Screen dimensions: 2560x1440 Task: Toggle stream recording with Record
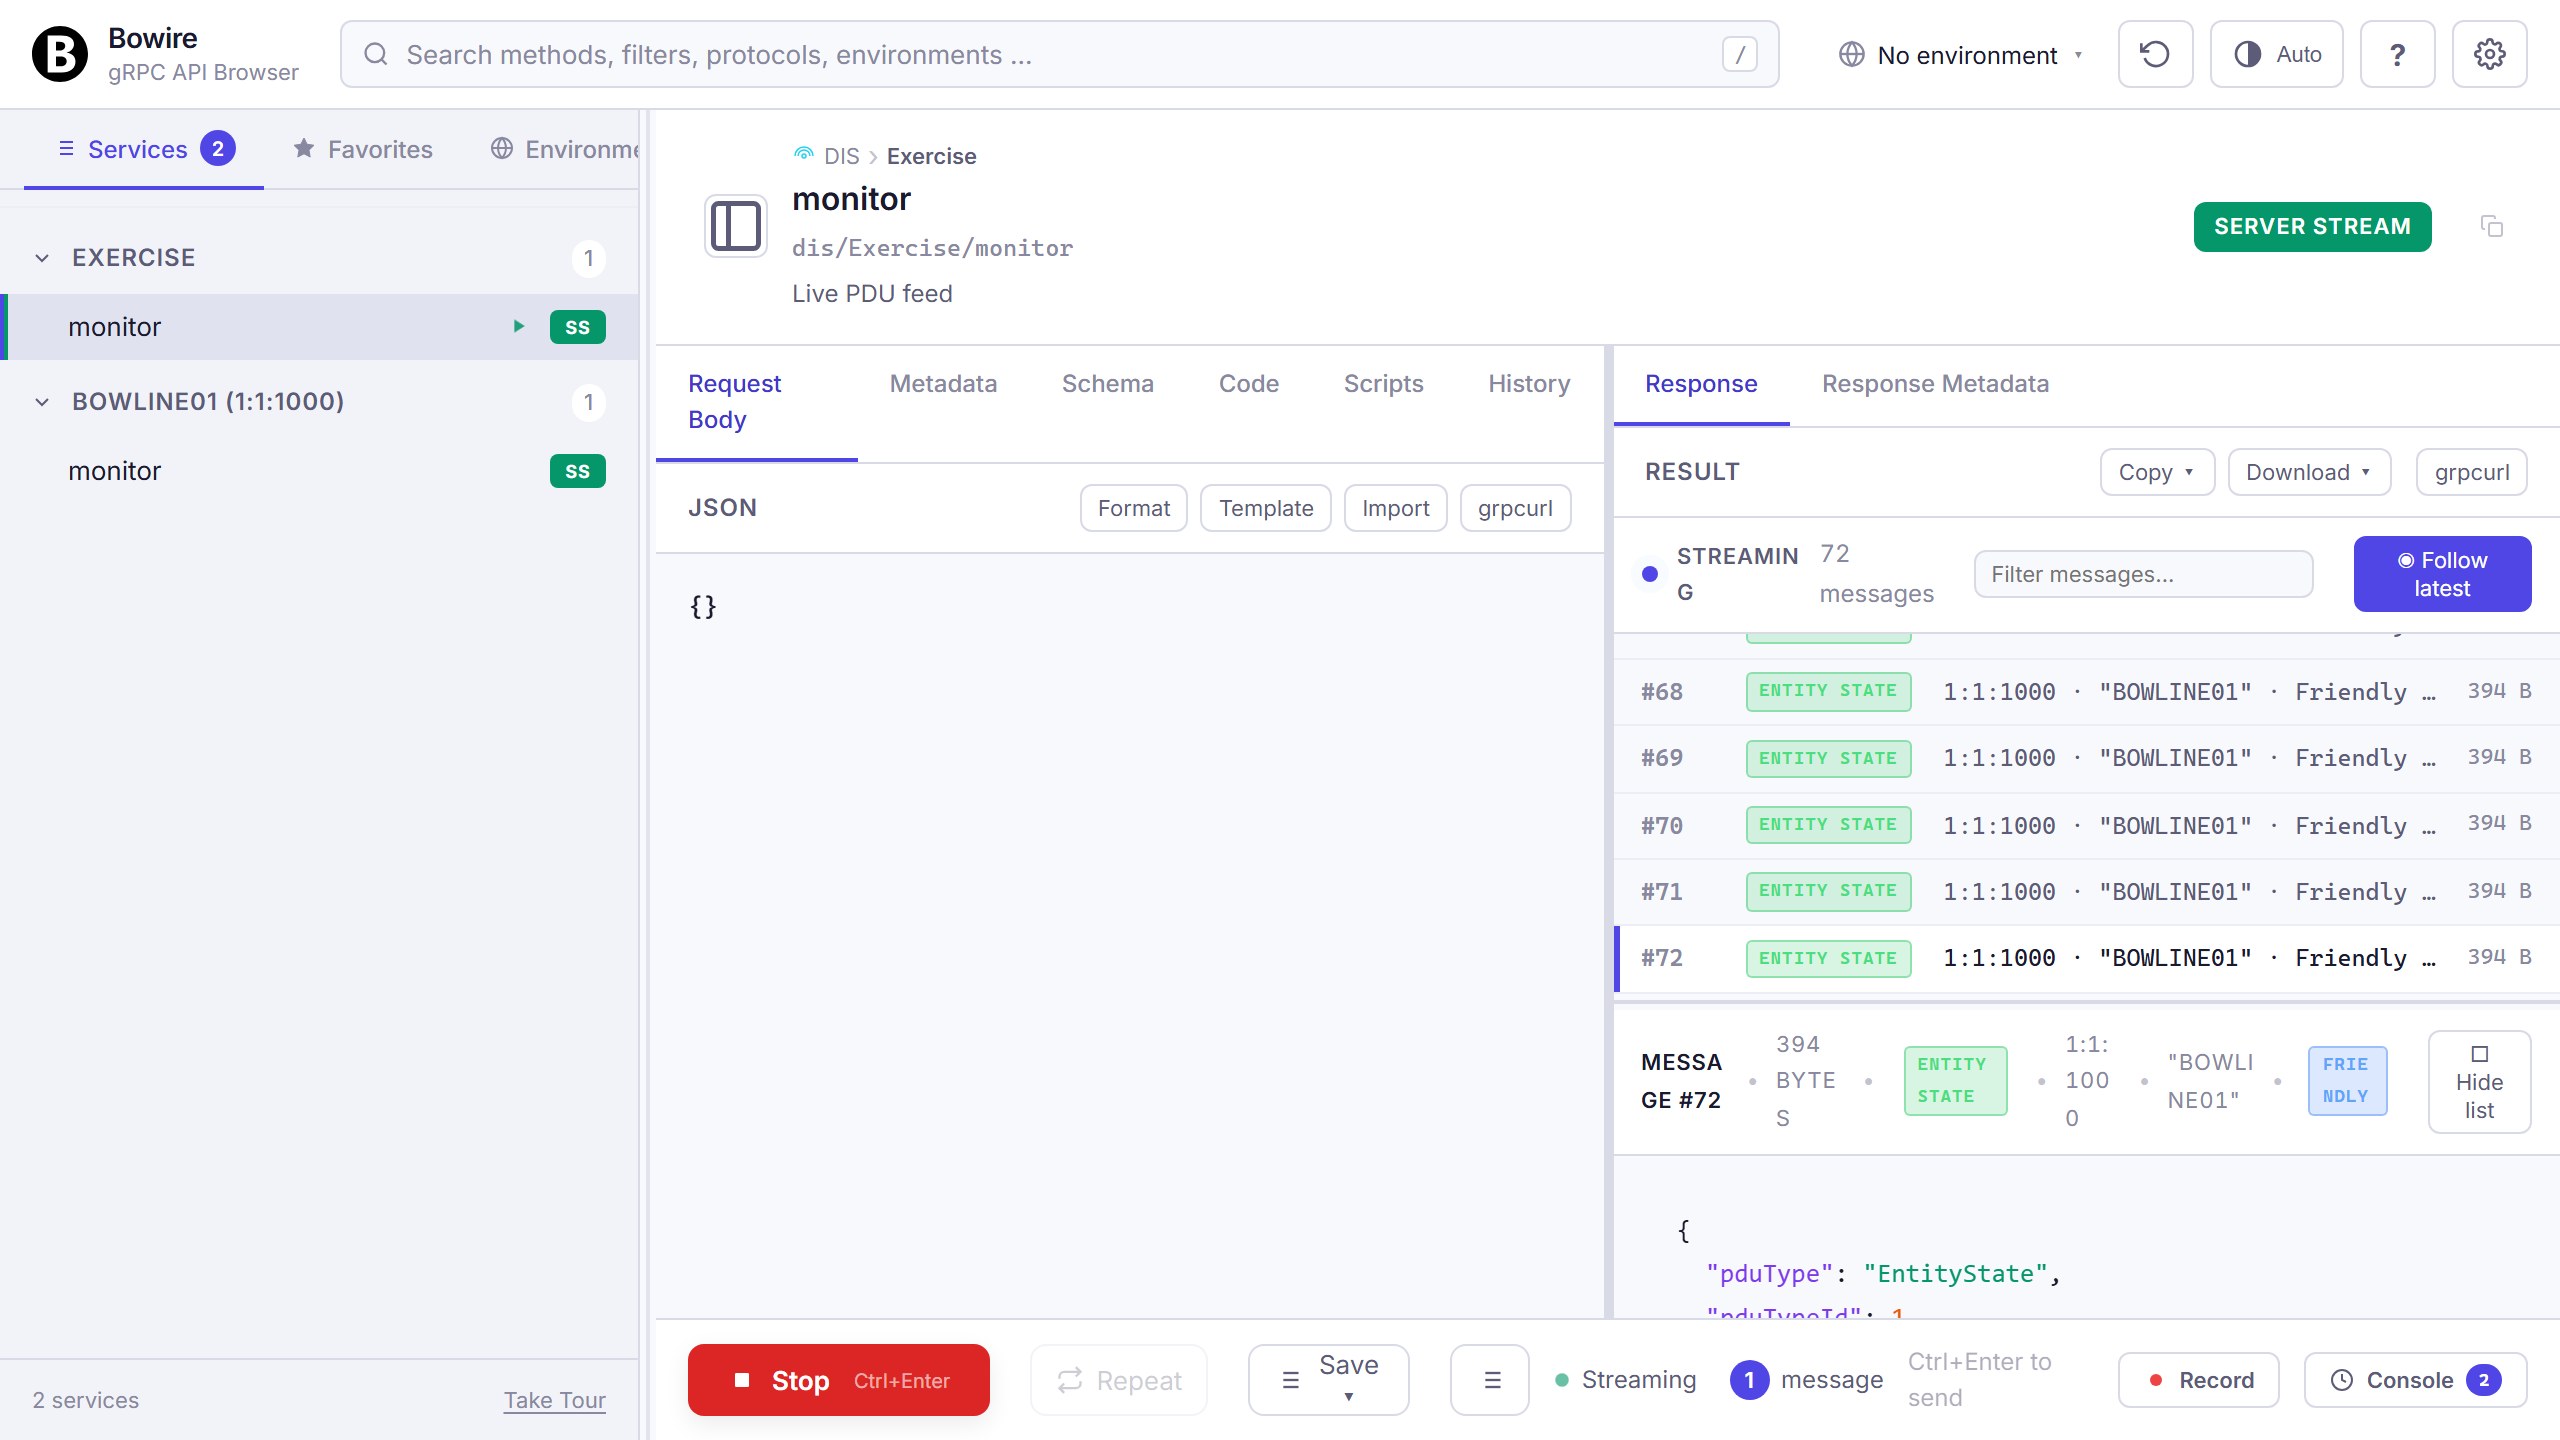point(2198,1380)
